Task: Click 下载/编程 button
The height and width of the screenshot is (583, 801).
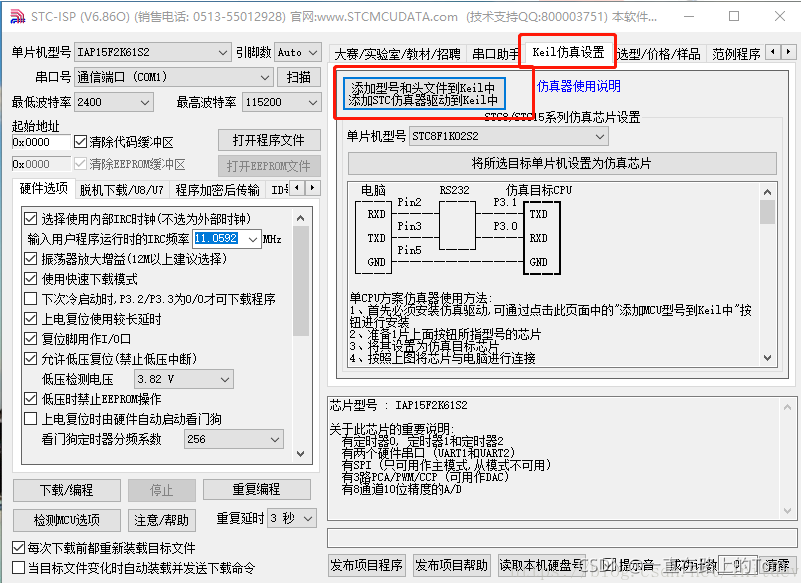Action: tap(67, 491)
